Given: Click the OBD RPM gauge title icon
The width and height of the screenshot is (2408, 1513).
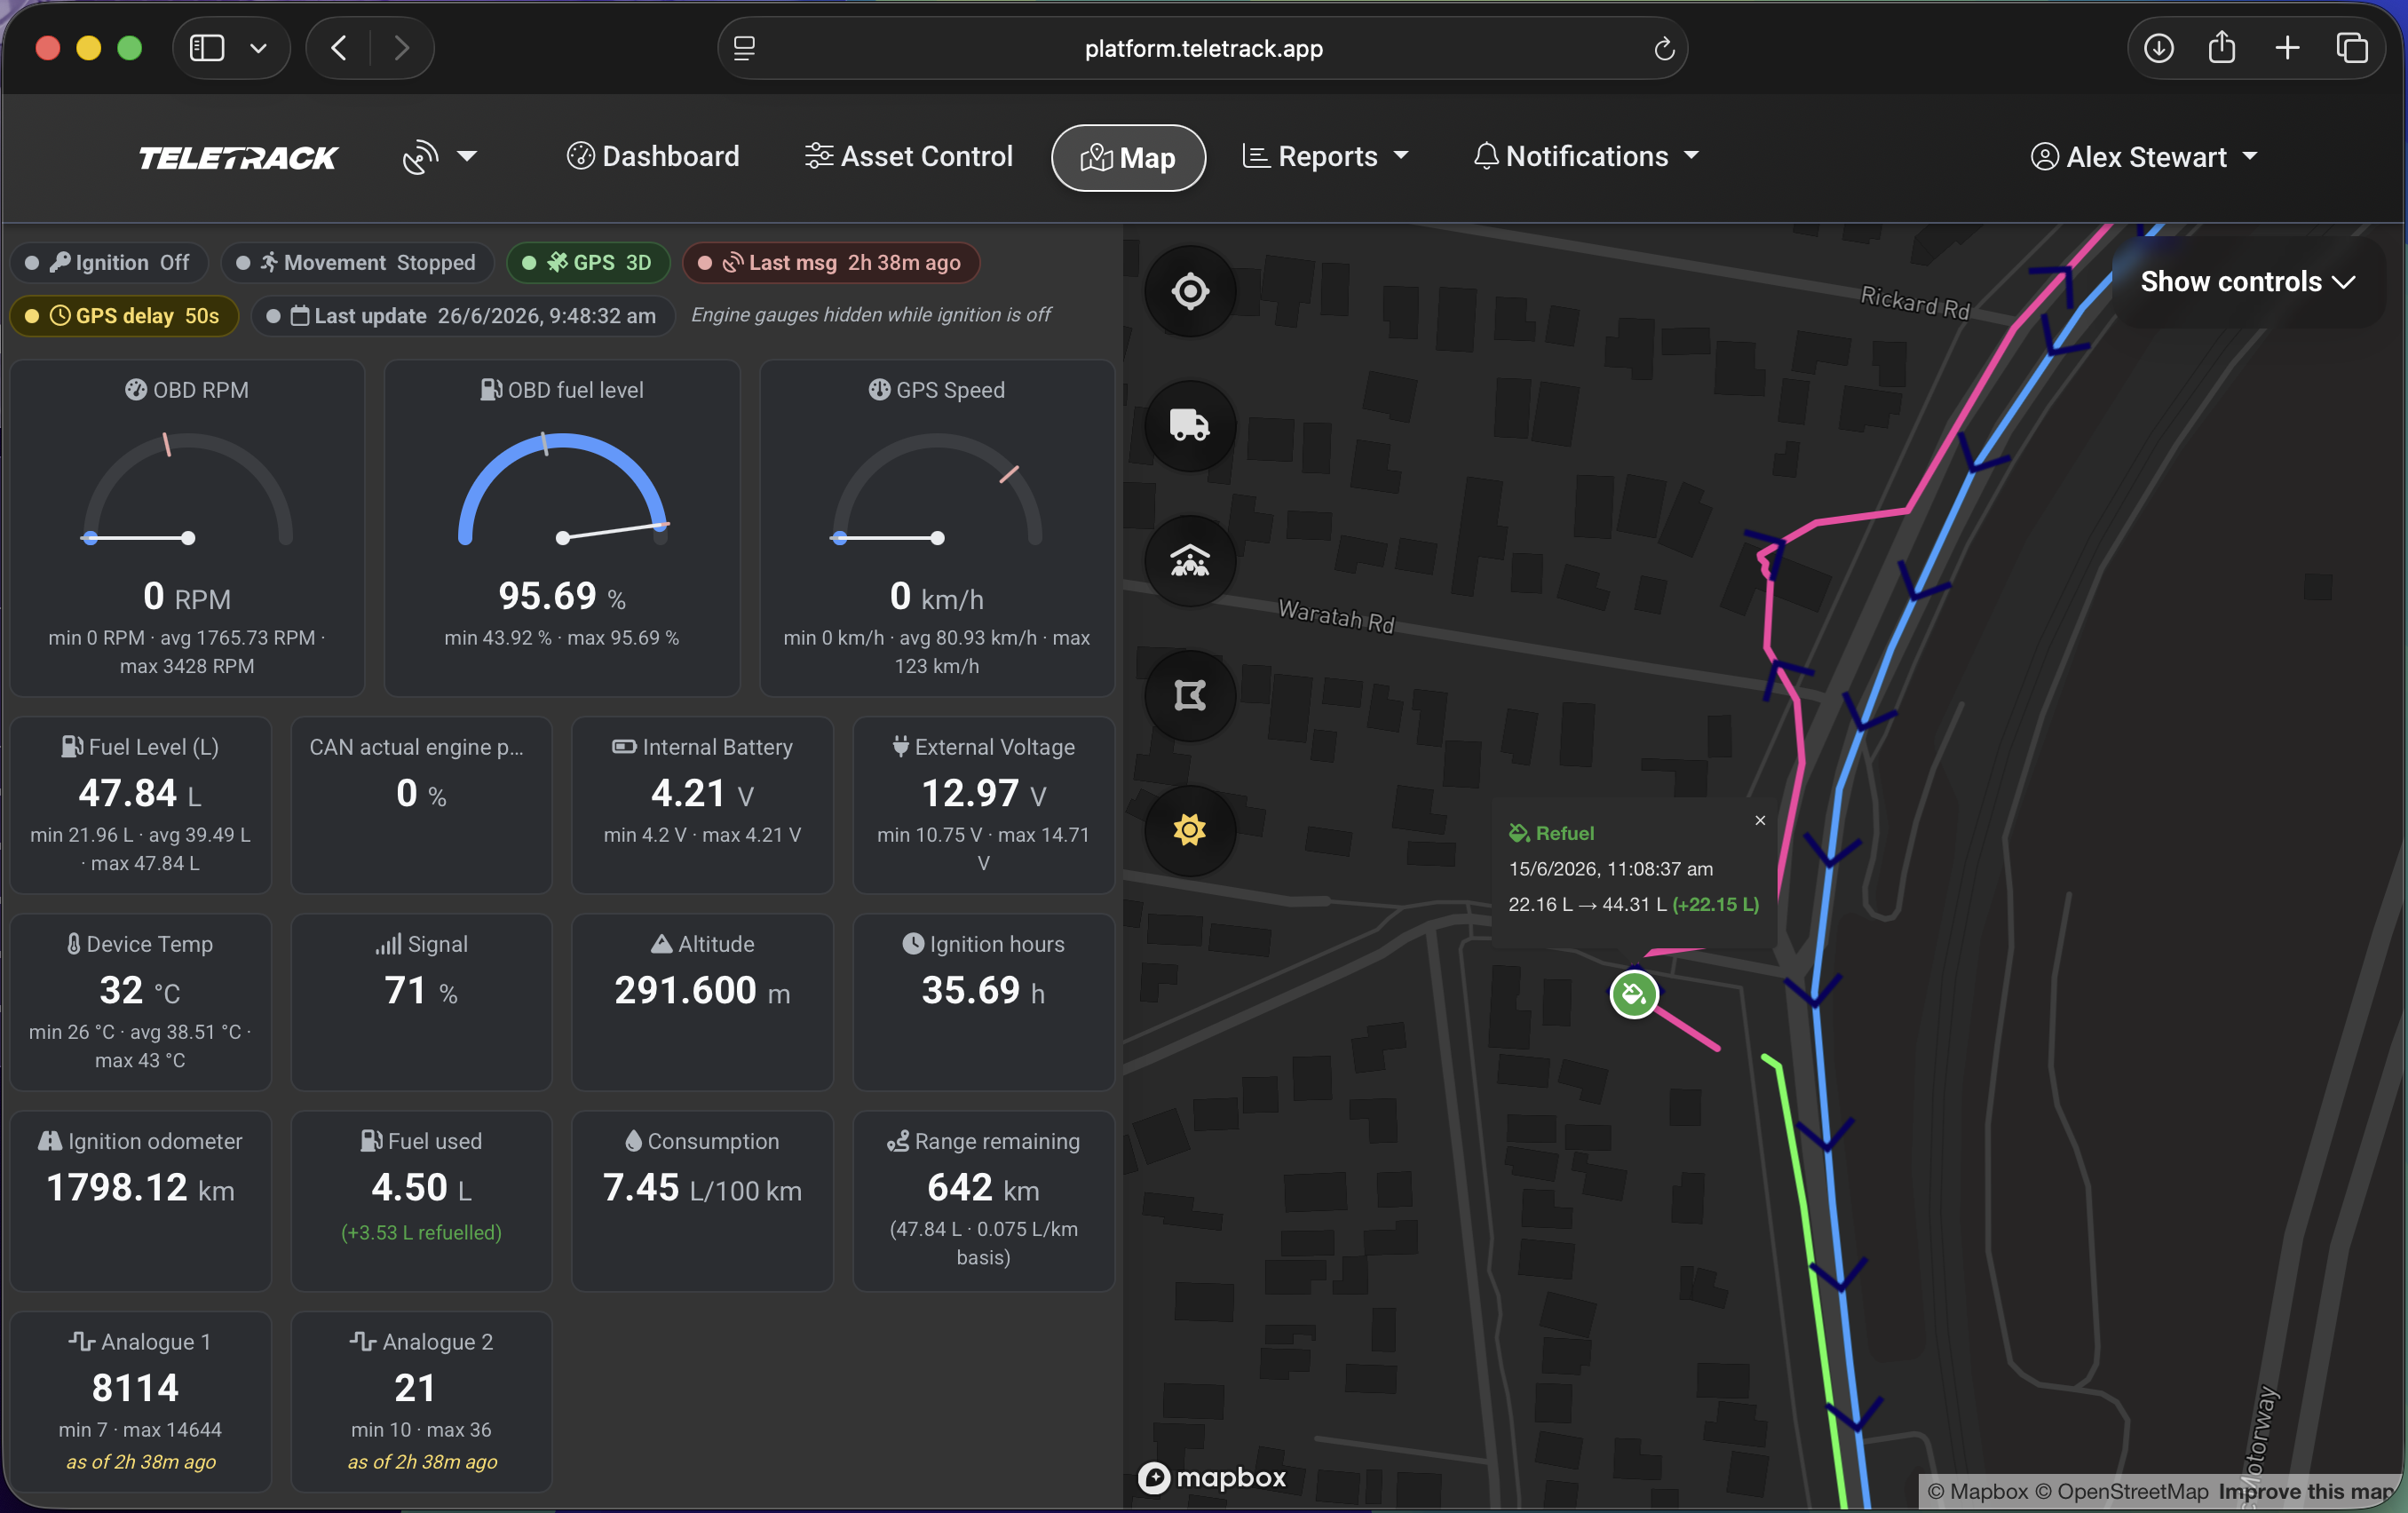Looking at the screenshot, I should point(136,390).
